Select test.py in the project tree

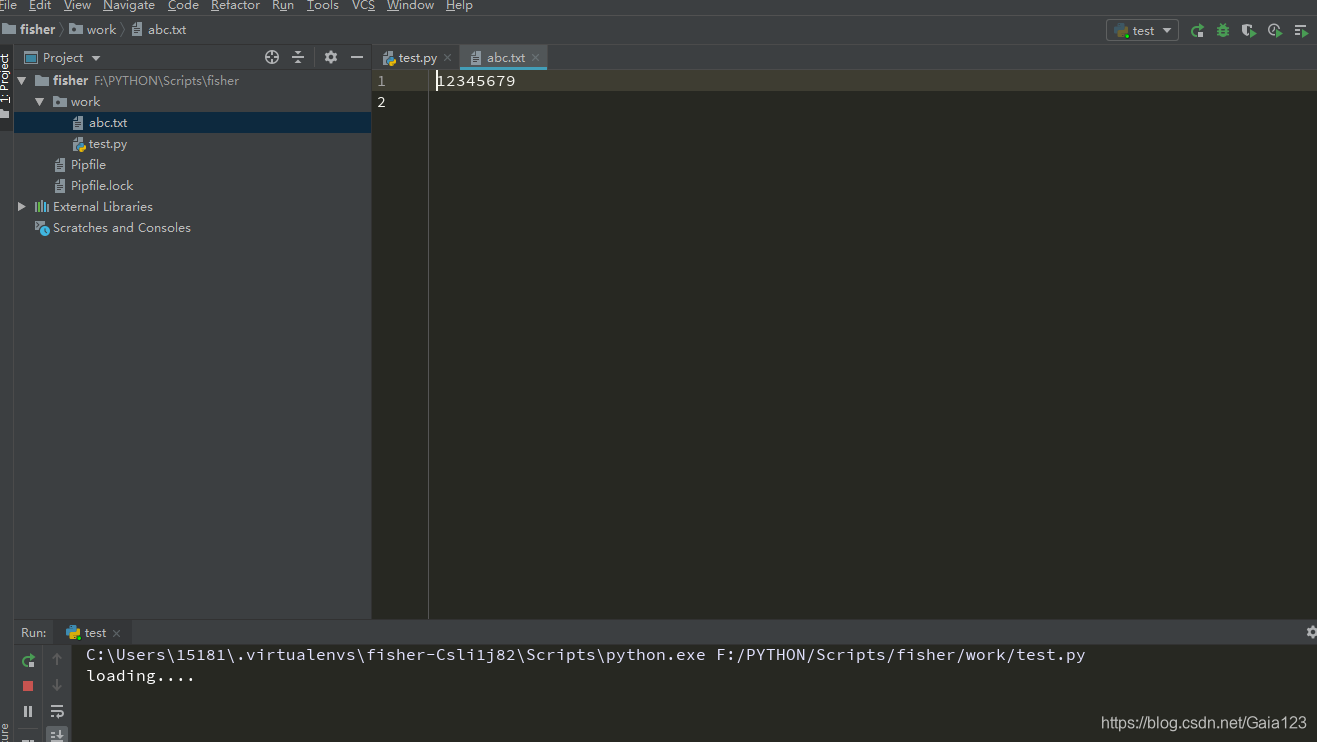click(108, 144)
